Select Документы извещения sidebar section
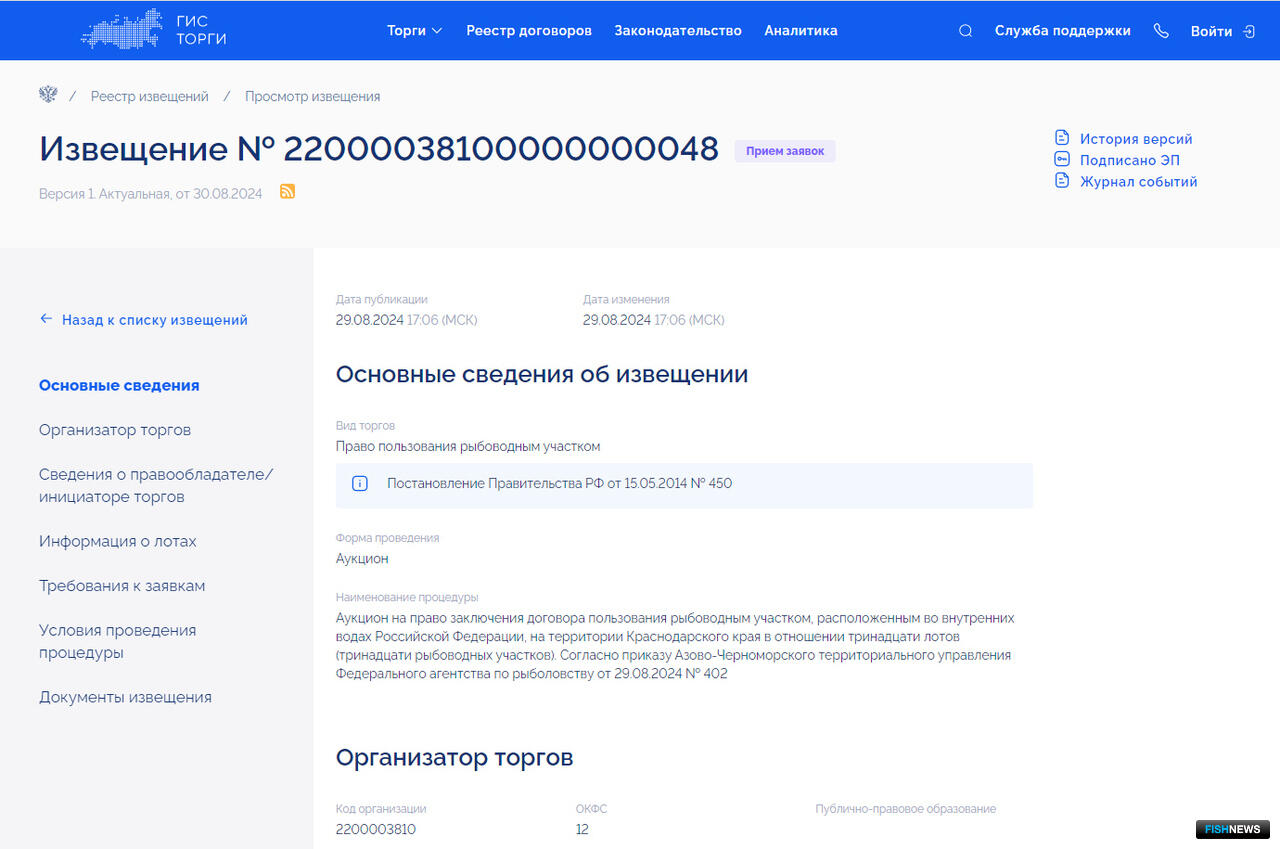 click(x=125, y=697)
